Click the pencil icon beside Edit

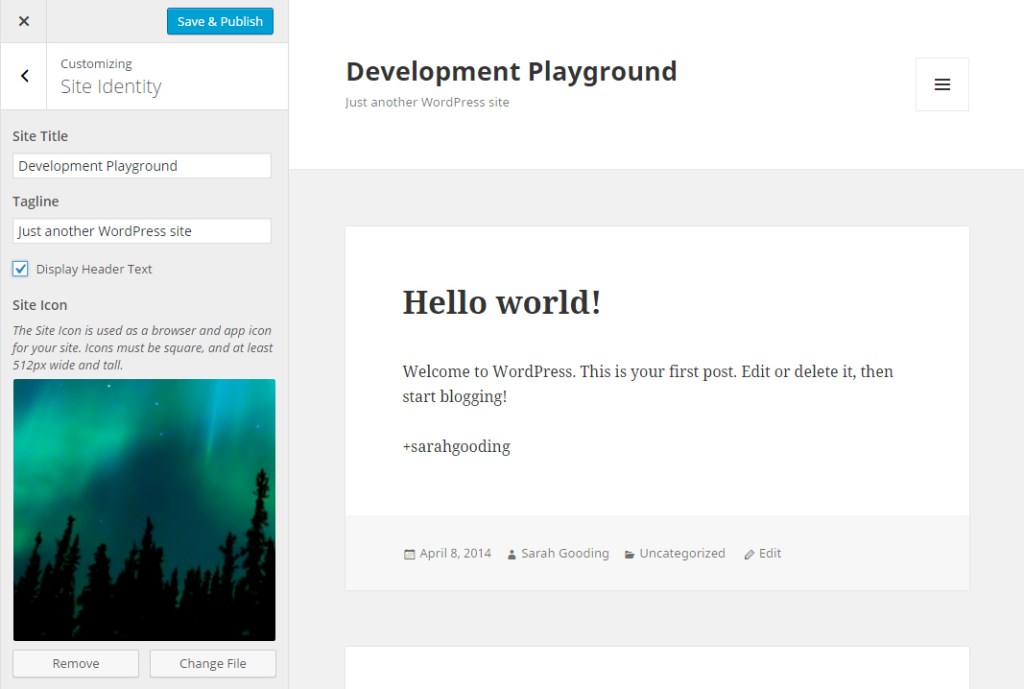tap(749, 554)
